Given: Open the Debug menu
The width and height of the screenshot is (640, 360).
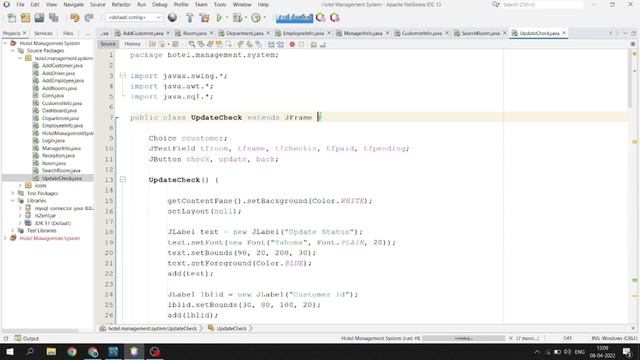Looking at the screenshot, I should click(x=160, y=4).
